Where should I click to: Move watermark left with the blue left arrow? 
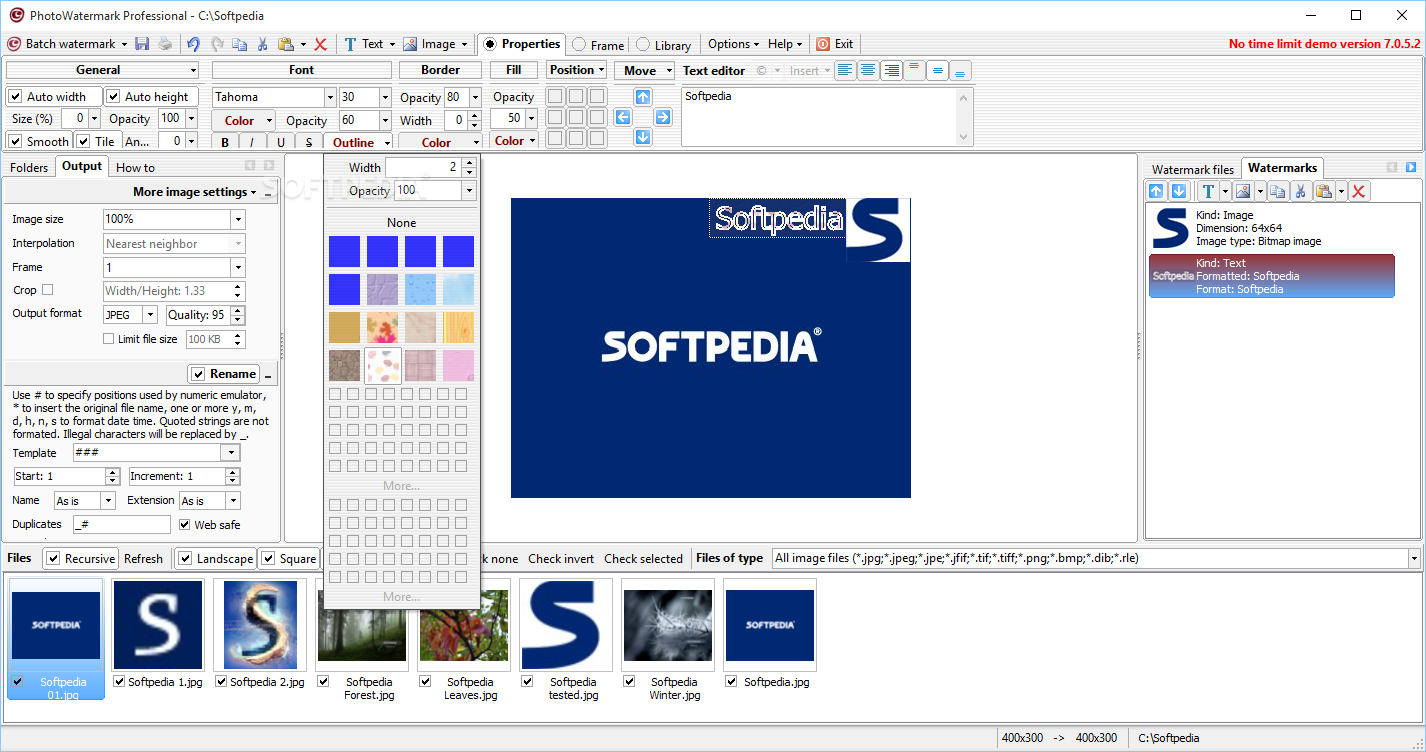pos(623,117)
